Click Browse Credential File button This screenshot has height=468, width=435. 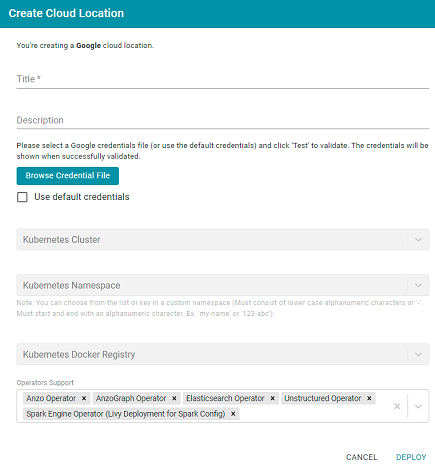(68, 176)
